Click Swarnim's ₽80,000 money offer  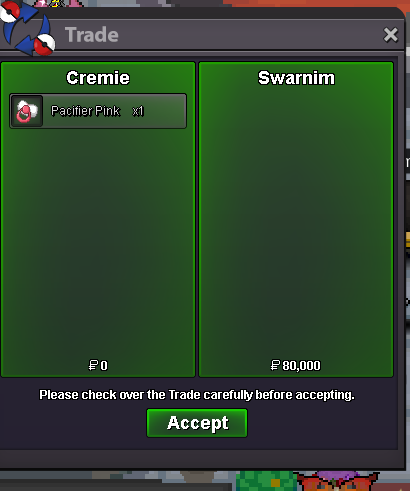point(296,365)
